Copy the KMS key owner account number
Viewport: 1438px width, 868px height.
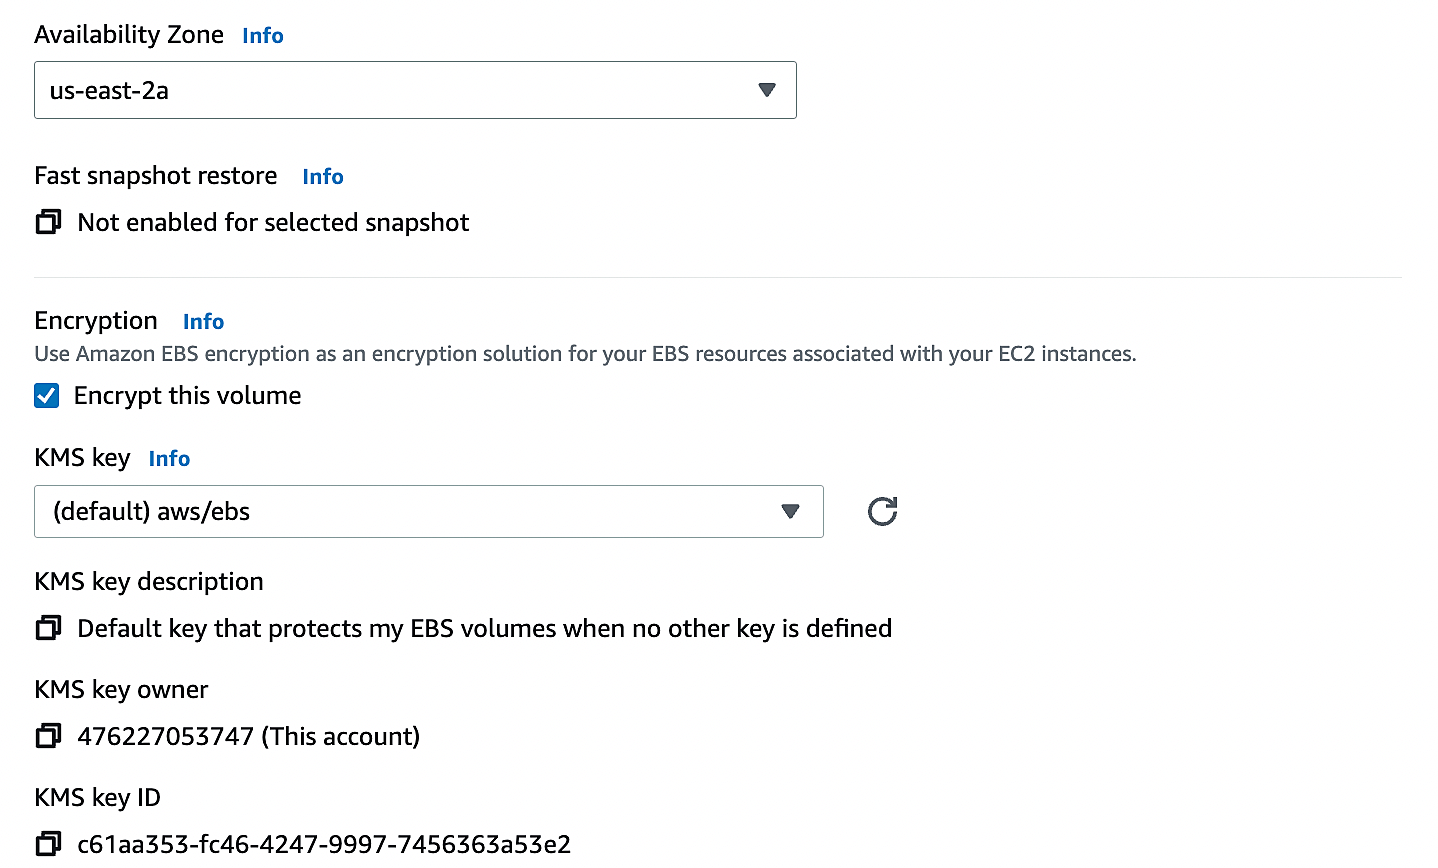[x=48, y=736]
